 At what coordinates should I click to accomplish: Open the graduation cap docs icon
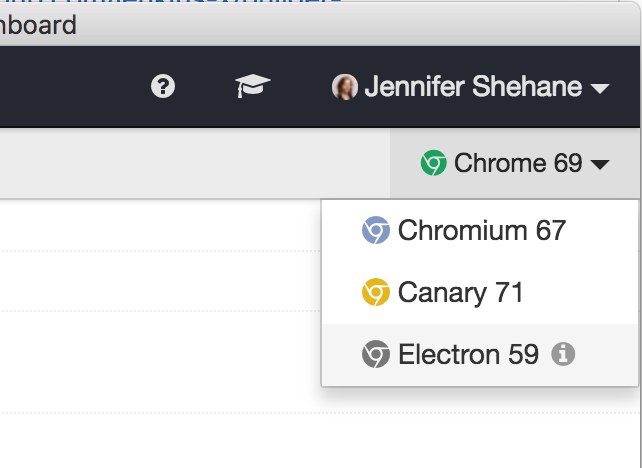tap(253, 87)
